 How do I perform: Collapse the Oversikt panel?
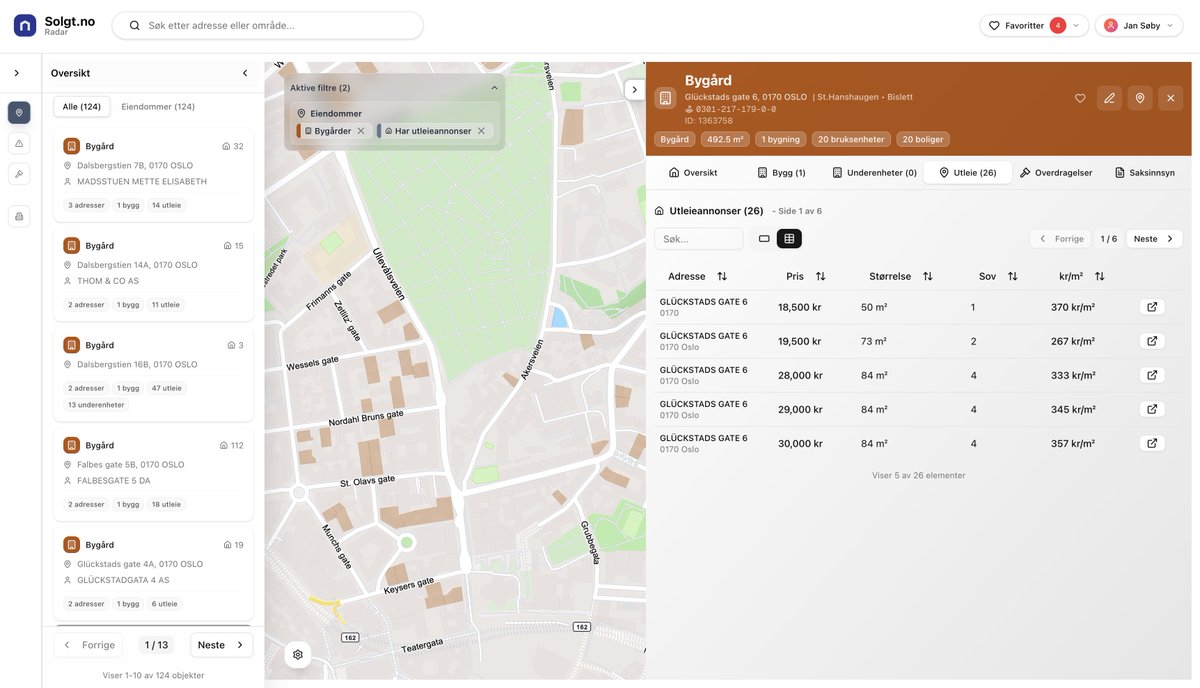click(245, 73)
